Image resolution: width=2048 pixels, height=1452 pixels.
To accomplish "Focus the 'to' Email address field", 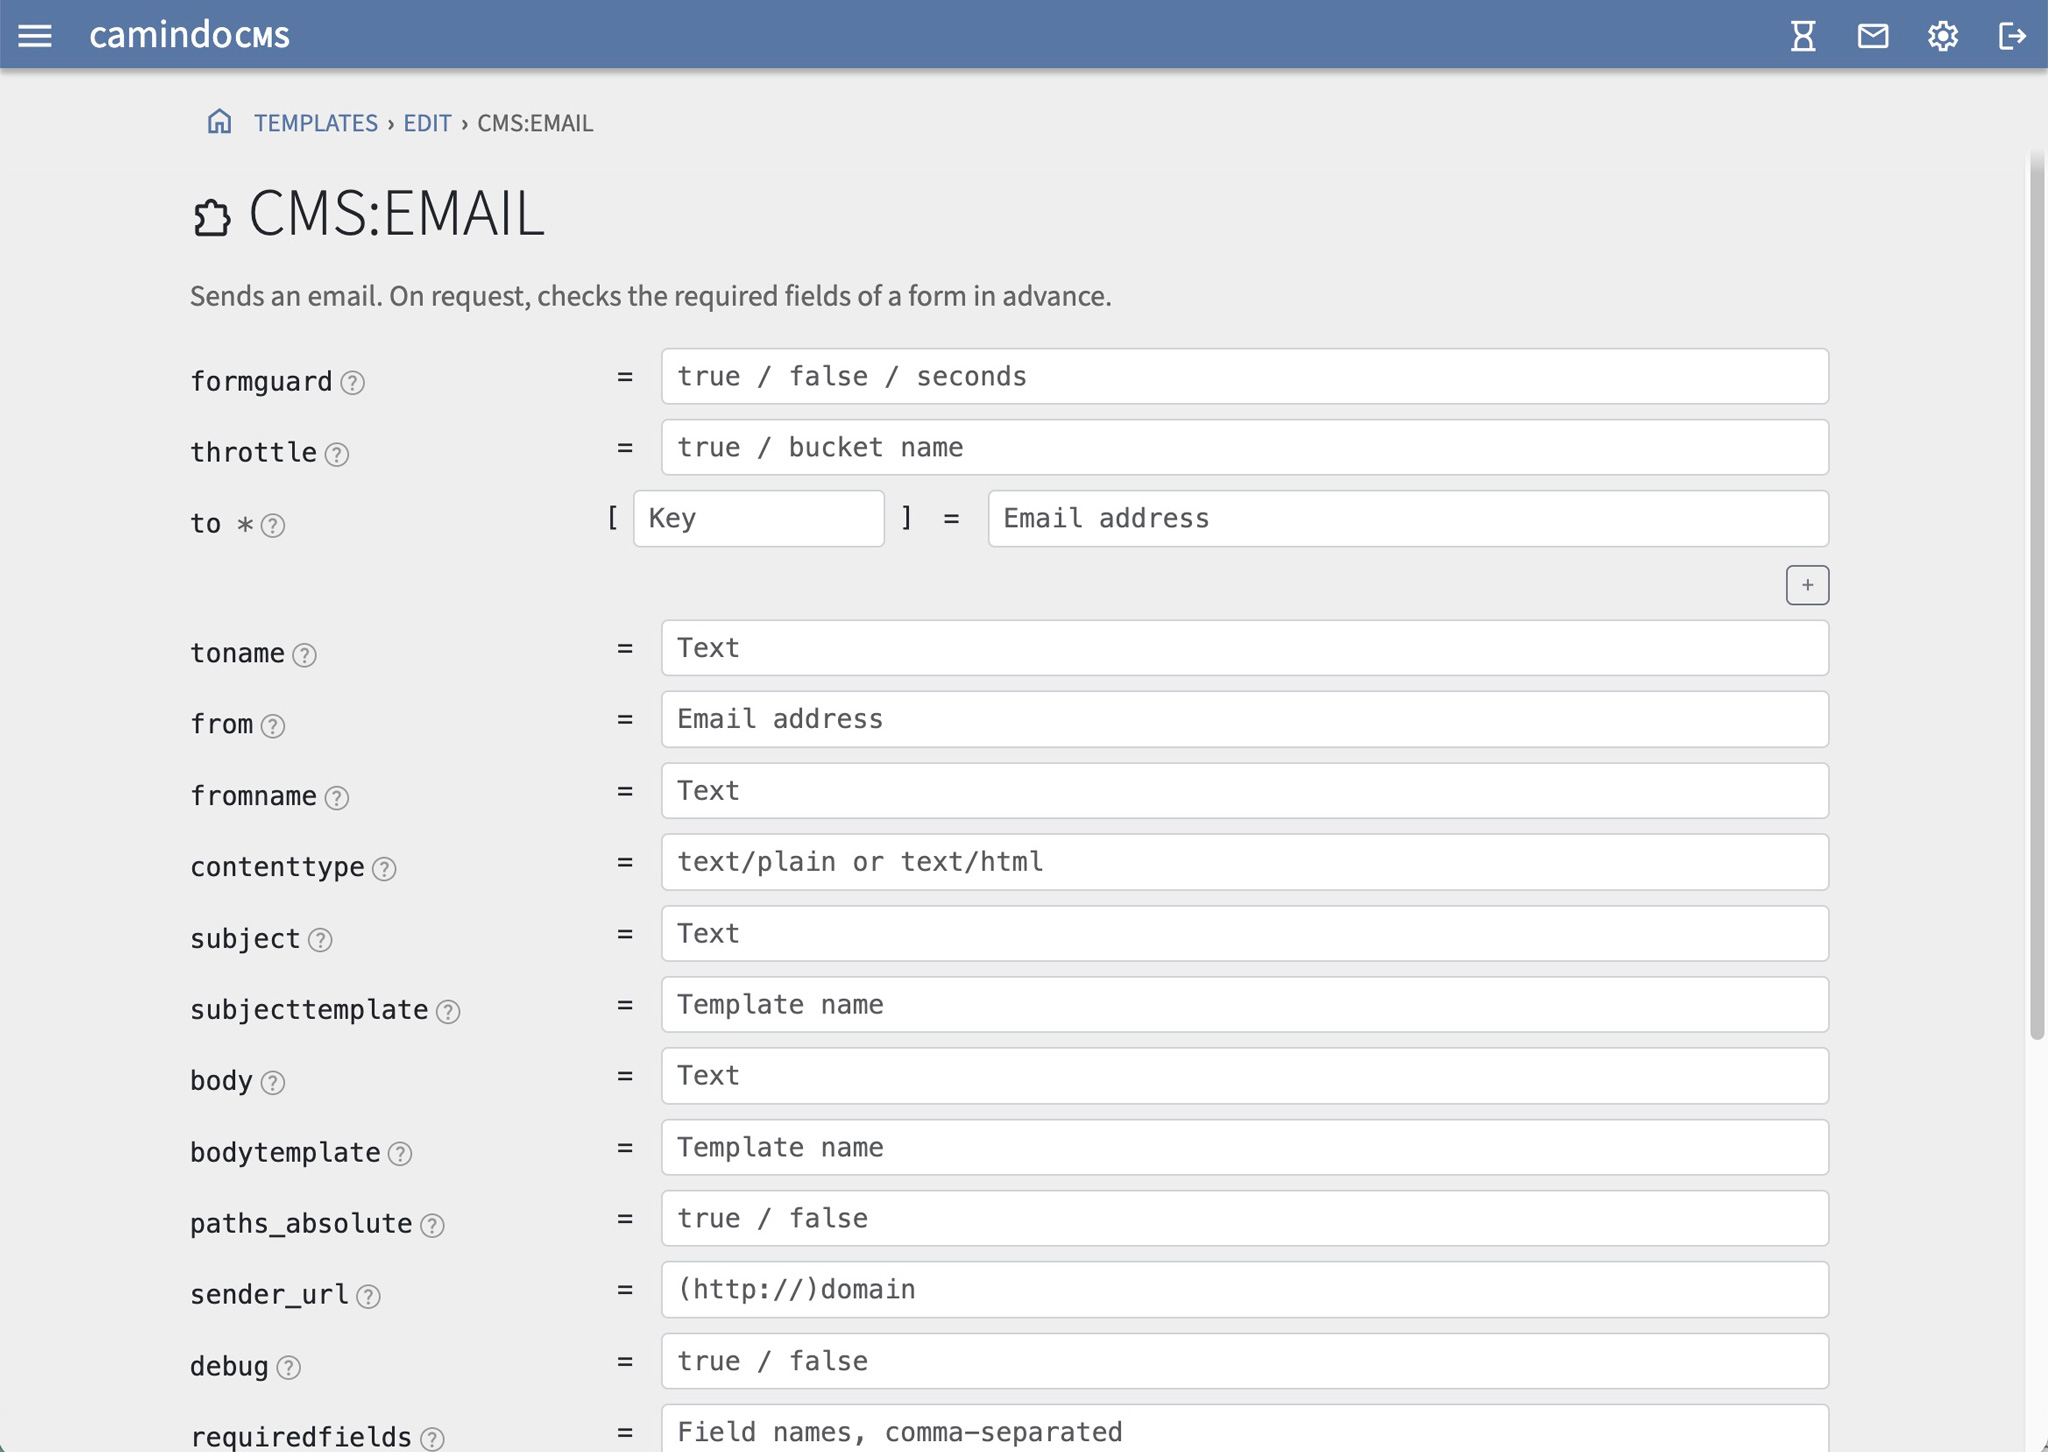I will pos(1408,519).
